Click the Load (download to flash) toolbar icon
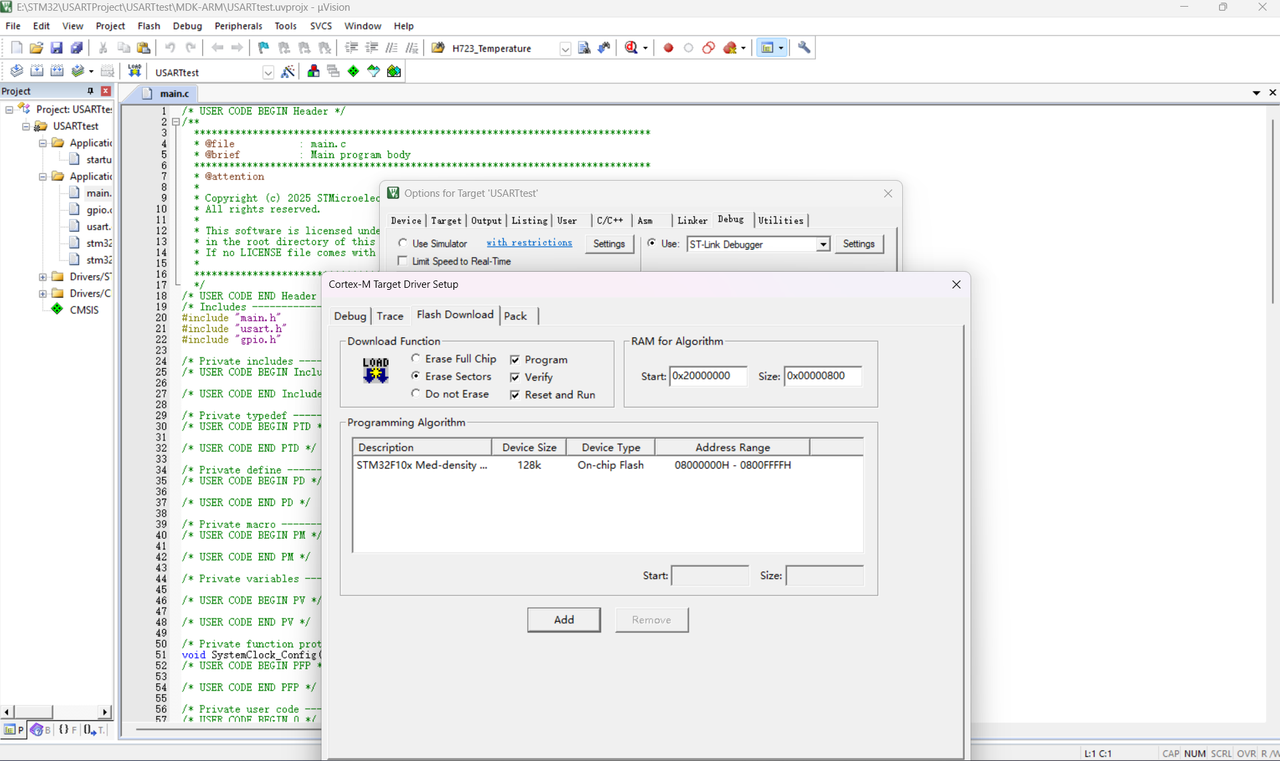 (134, 72)
